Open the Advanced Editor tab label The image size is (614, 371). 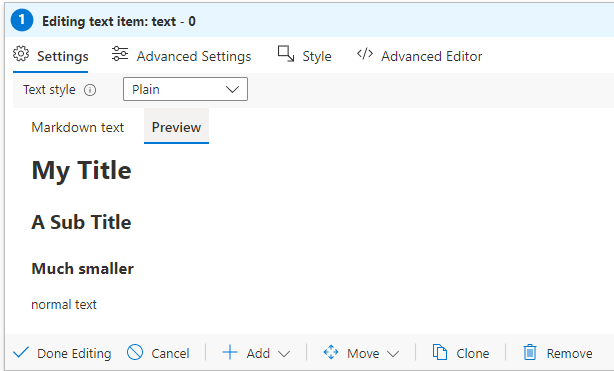point(432,56)
